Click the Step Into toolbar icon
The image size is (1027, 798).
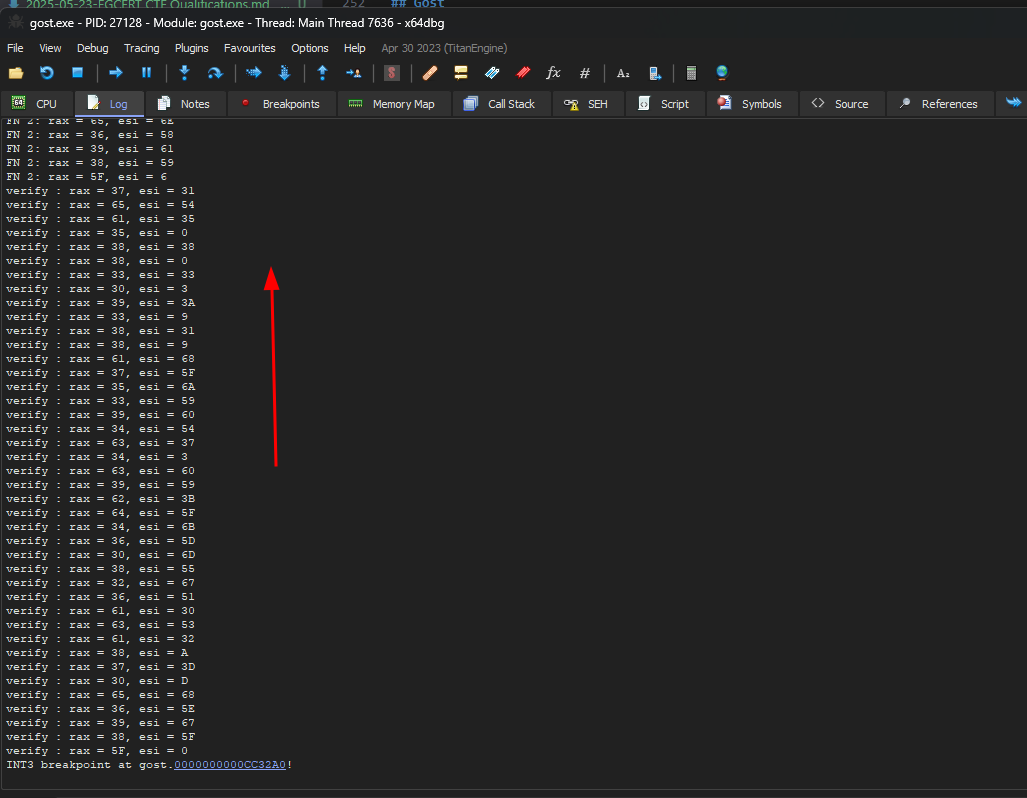184,73
